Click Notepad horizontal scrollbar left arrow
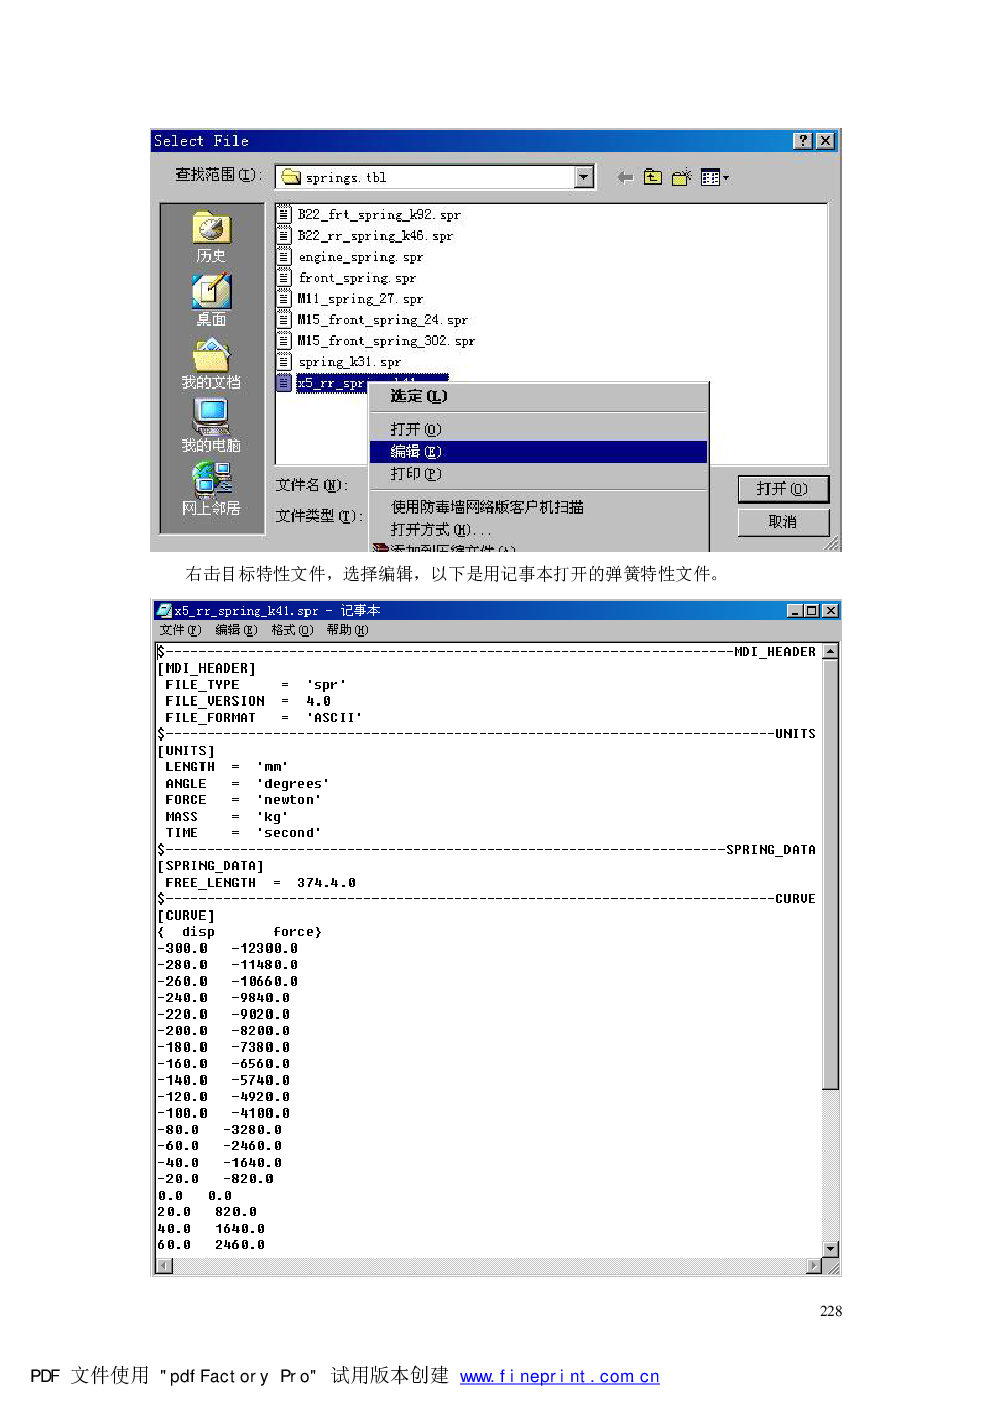 coord(165,1266)
